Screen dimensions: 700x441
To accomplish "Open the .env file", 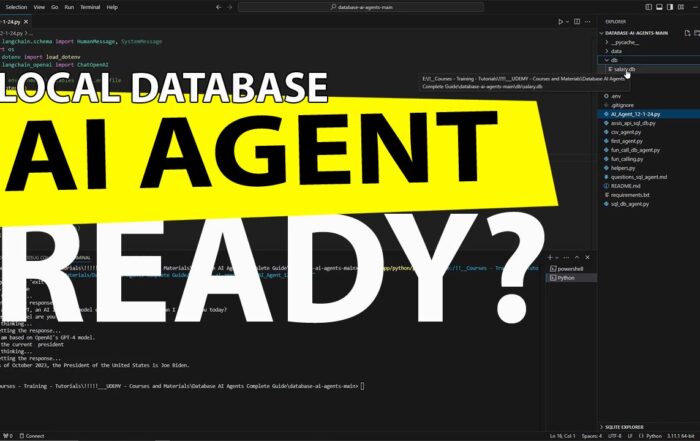I will coord(615,96).
